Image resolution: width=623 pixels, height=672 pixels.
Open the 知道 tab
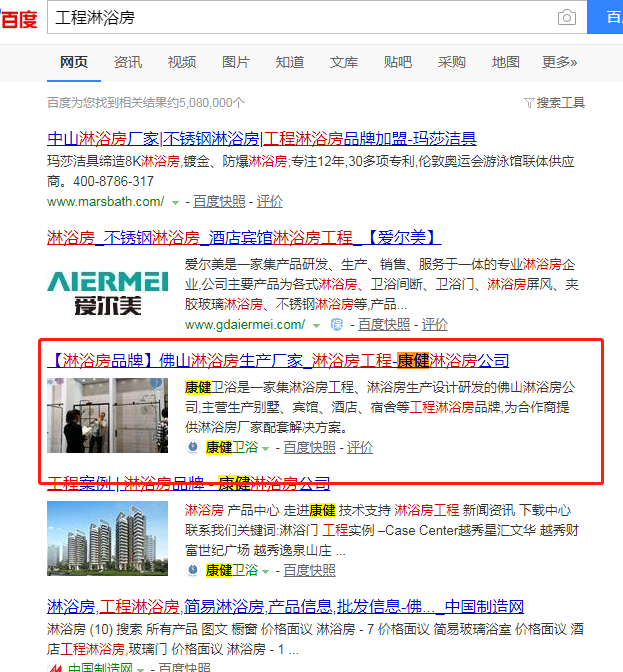pos(290,62)
